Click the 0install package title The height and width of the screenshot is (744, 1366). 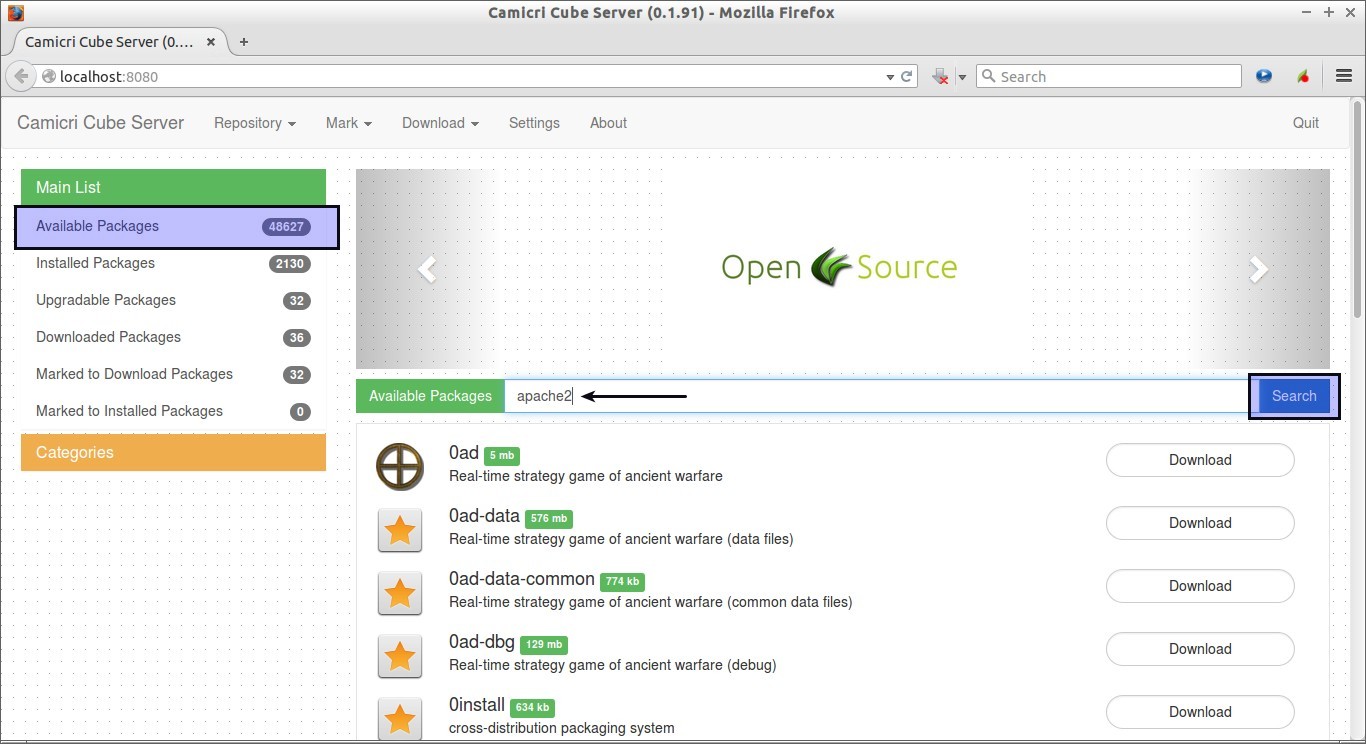[x=477, y=705]
